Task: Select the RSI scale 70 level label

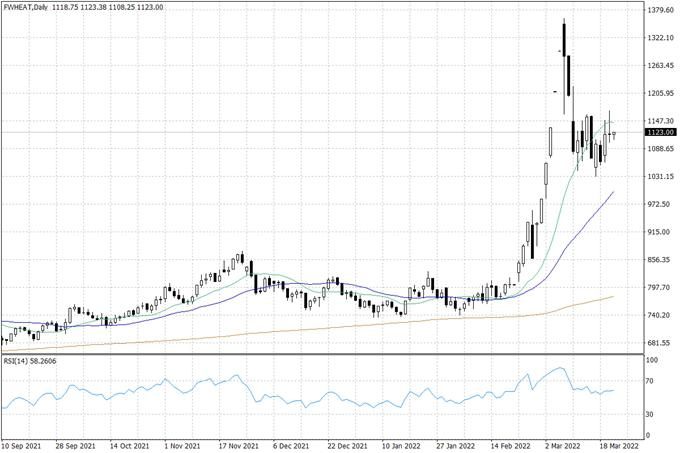Action: [652, 381]
